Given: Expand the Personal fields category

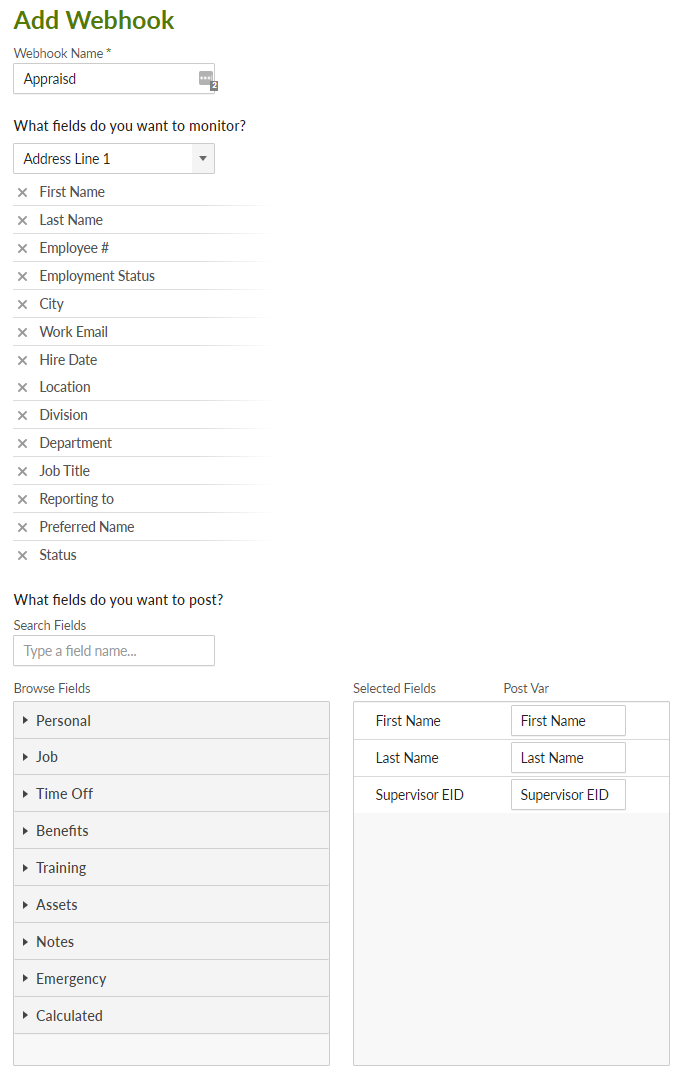Looking at the screenshot, I should click(171, 721).
